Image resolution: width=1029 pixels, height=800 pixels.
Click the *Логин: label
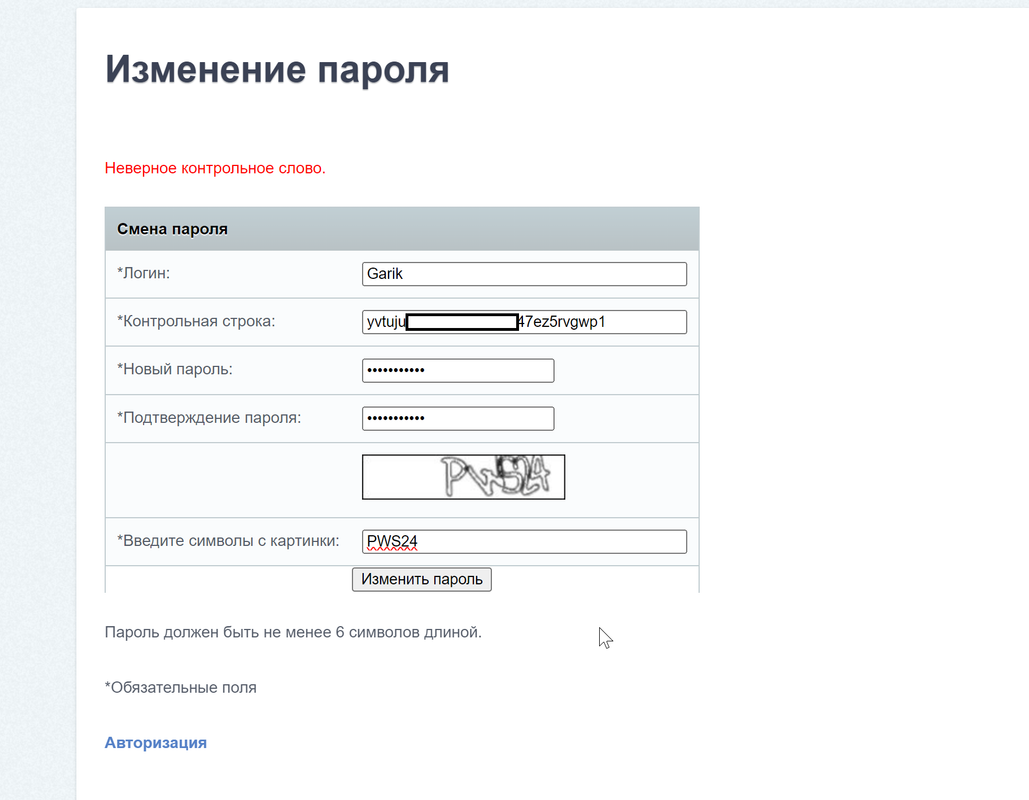(144, 273)
